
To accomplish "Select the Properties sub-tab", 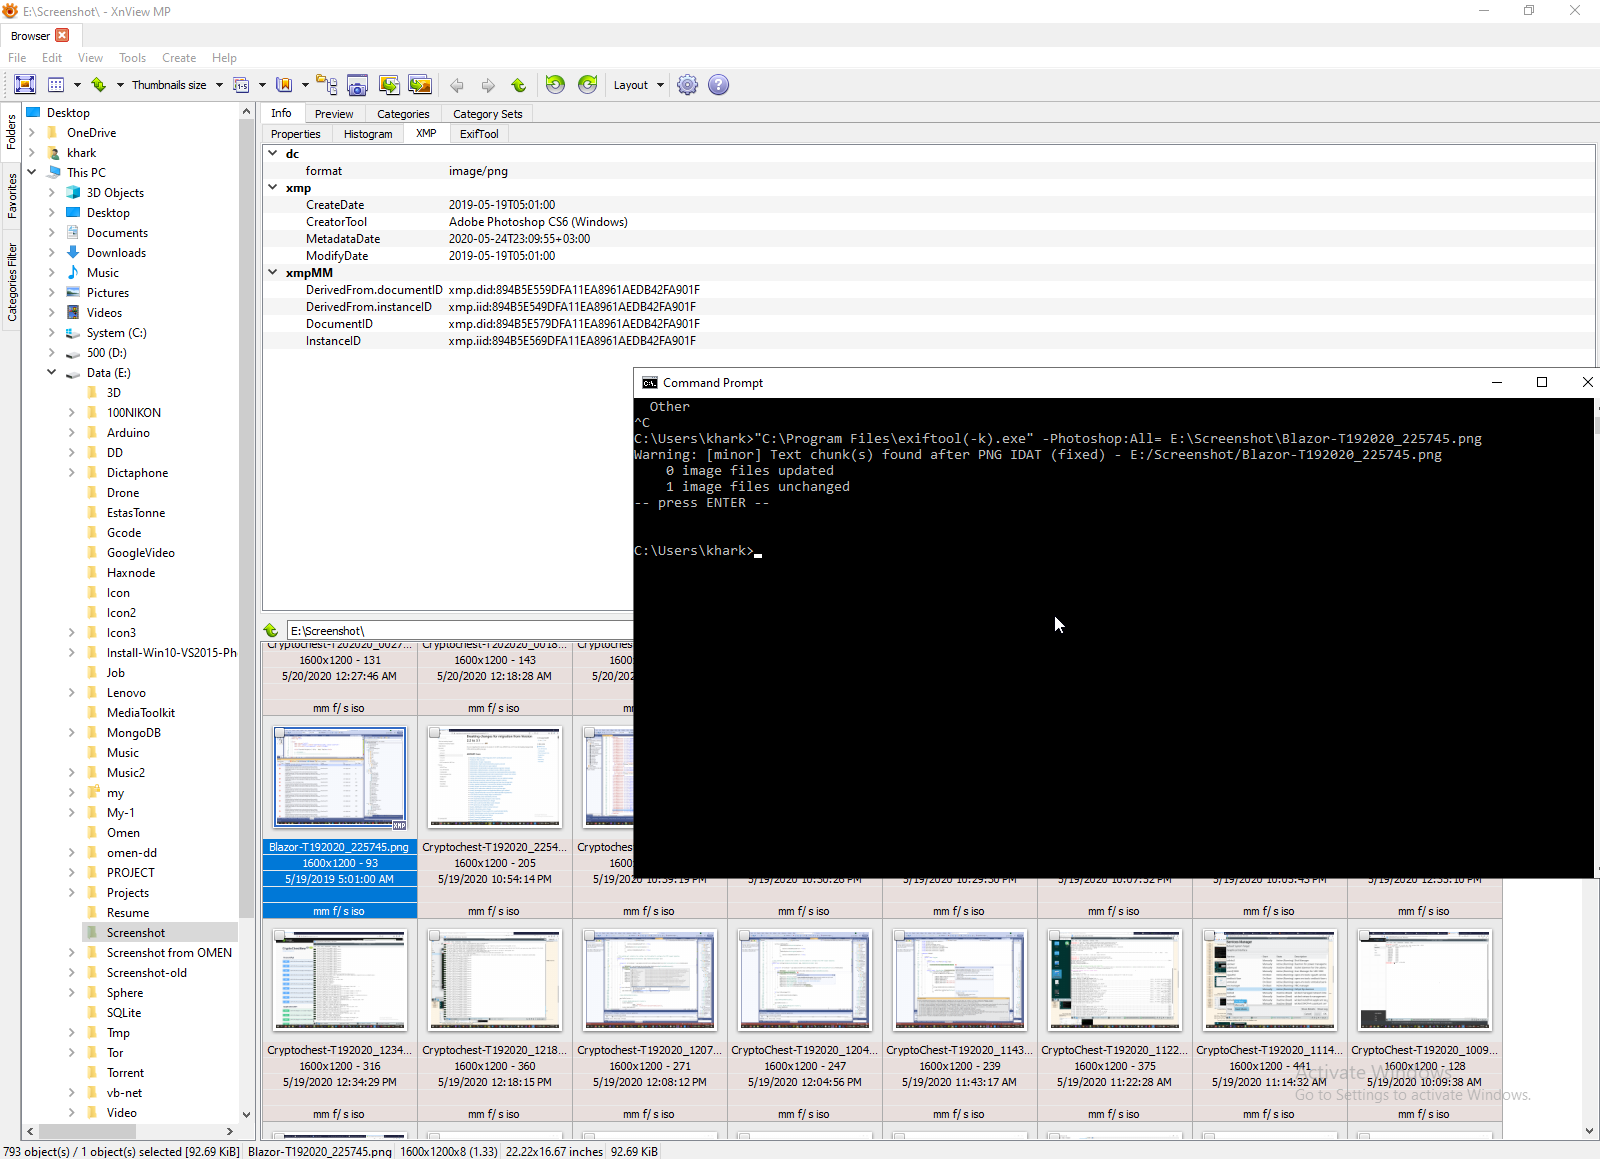I will click(x=296, y=134).
